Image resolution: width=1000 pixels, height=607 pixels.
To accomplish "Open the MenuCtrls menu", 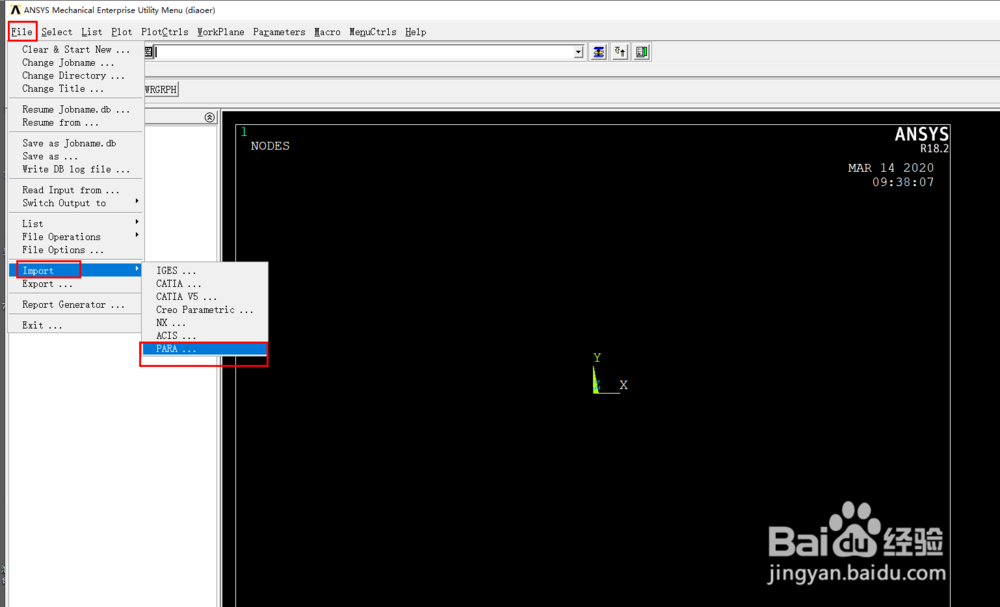I will click(x=372, y=32).
